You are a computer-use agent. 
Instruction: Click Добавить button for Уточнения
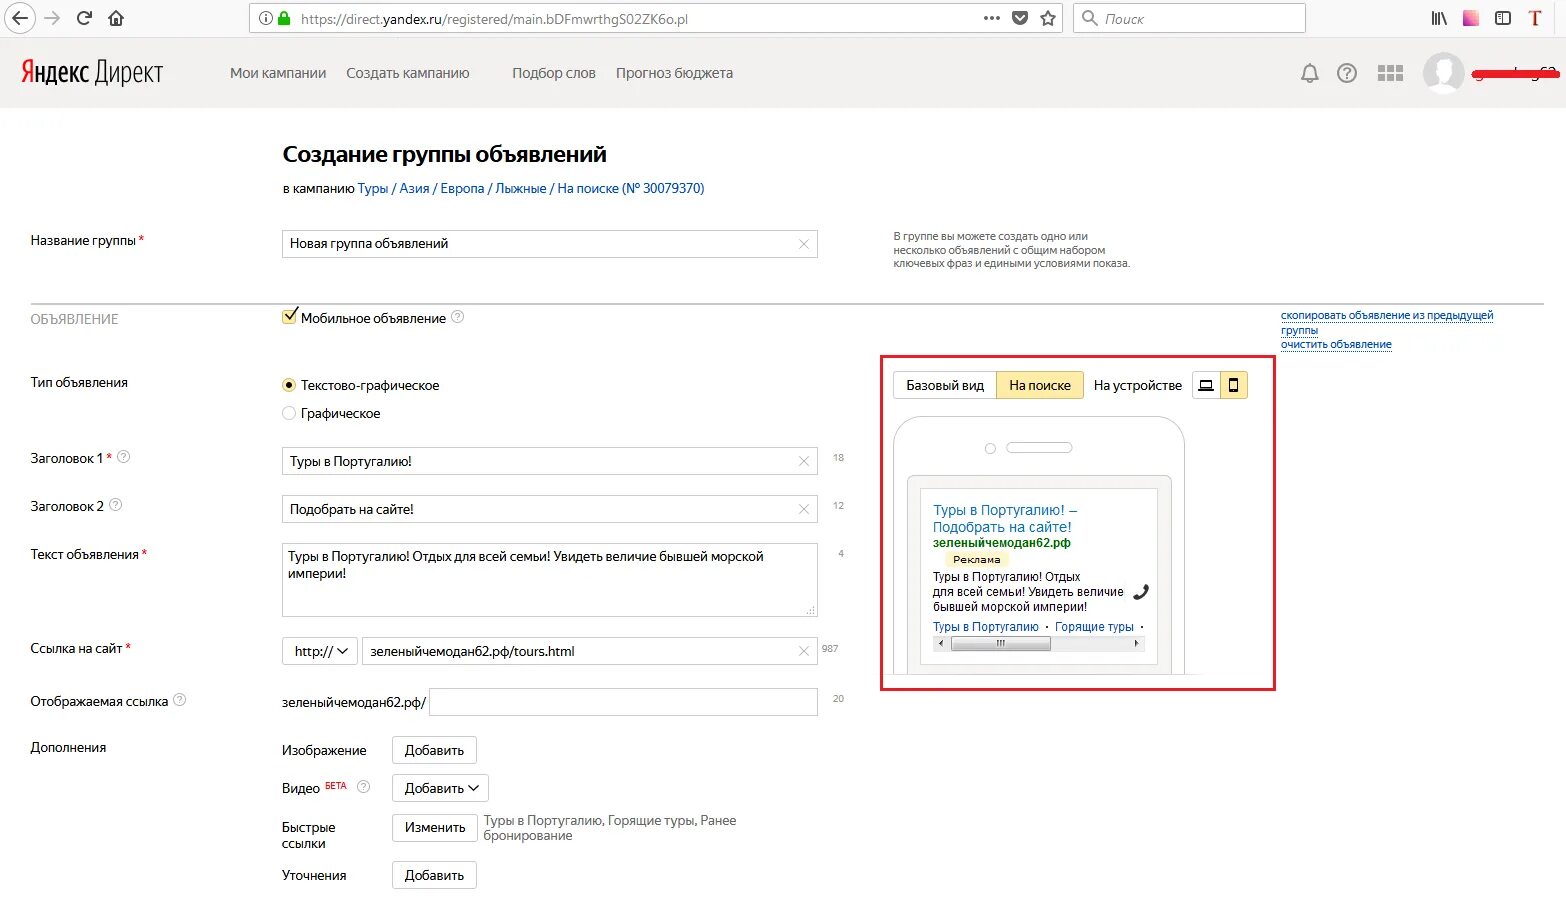pyautogui.click(x=434, y=875)
